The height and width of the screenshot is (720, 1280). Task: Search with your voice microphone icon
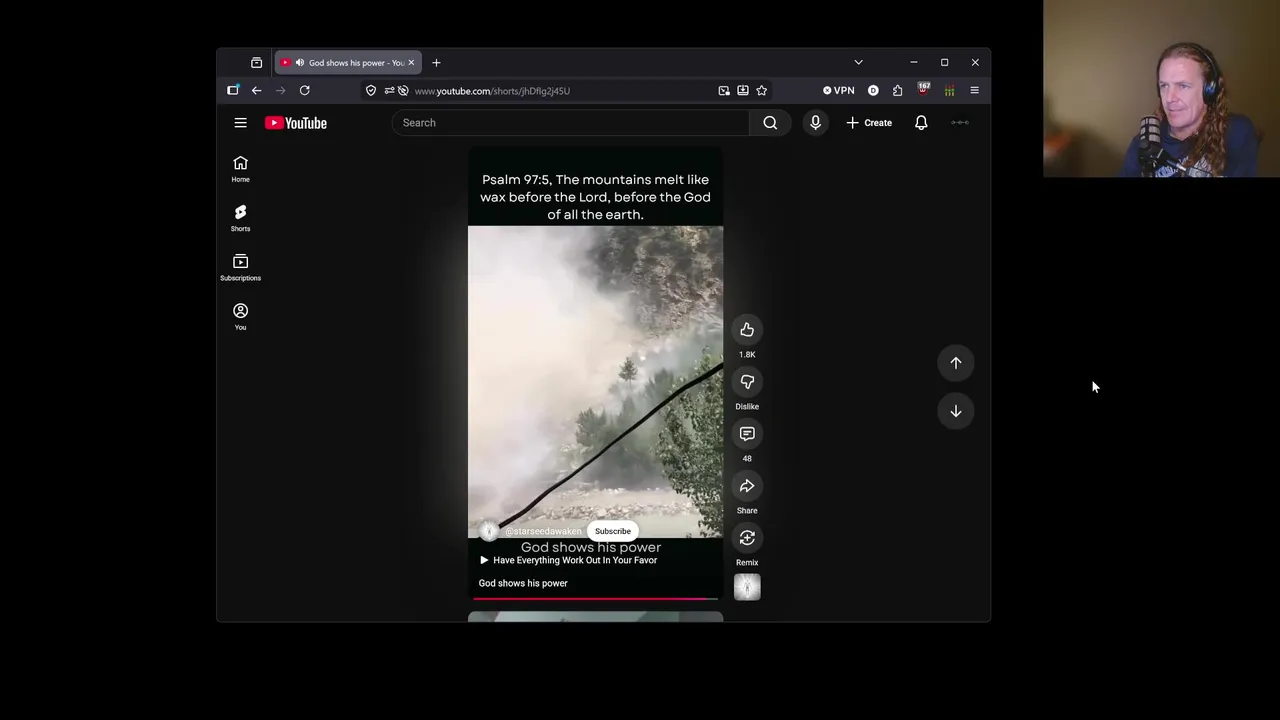(815, 123)
